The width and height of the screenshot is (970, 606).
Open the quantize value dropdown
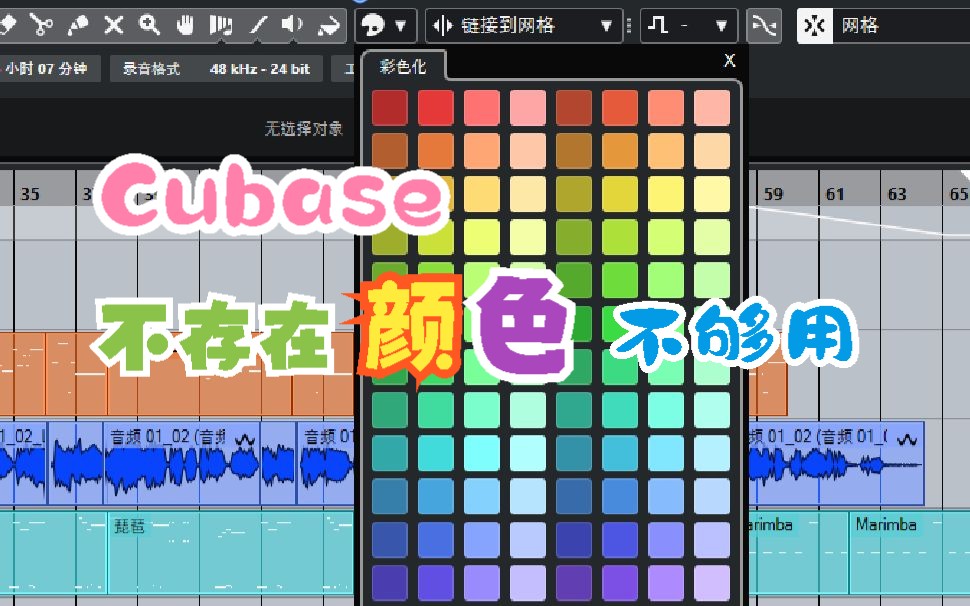tap(690, 26)
